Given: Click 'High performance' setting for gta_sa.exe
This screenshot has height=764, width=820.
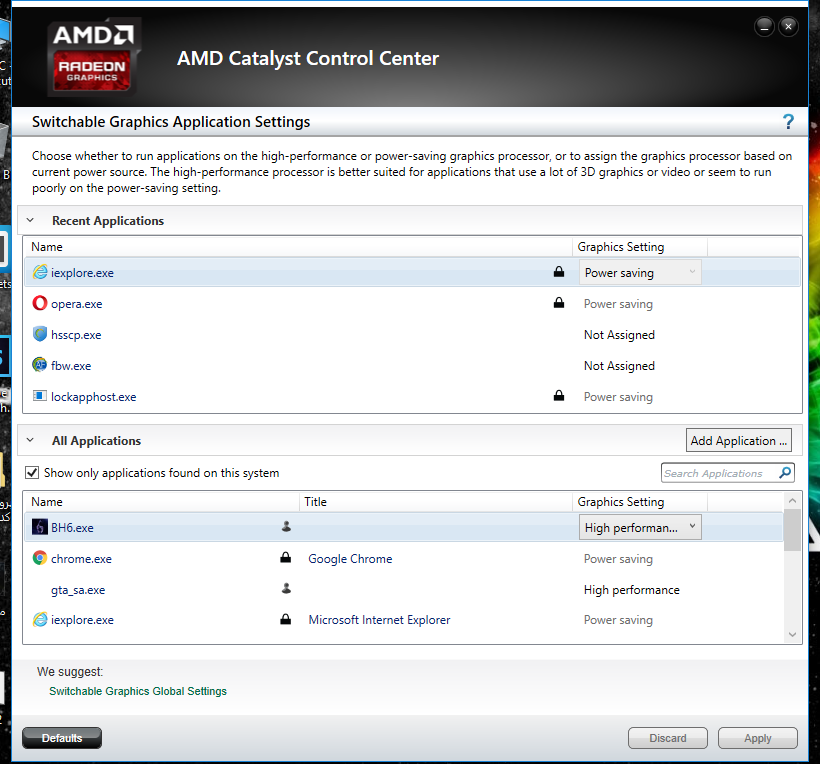Looking at the screenshot, I should (632, 590).
